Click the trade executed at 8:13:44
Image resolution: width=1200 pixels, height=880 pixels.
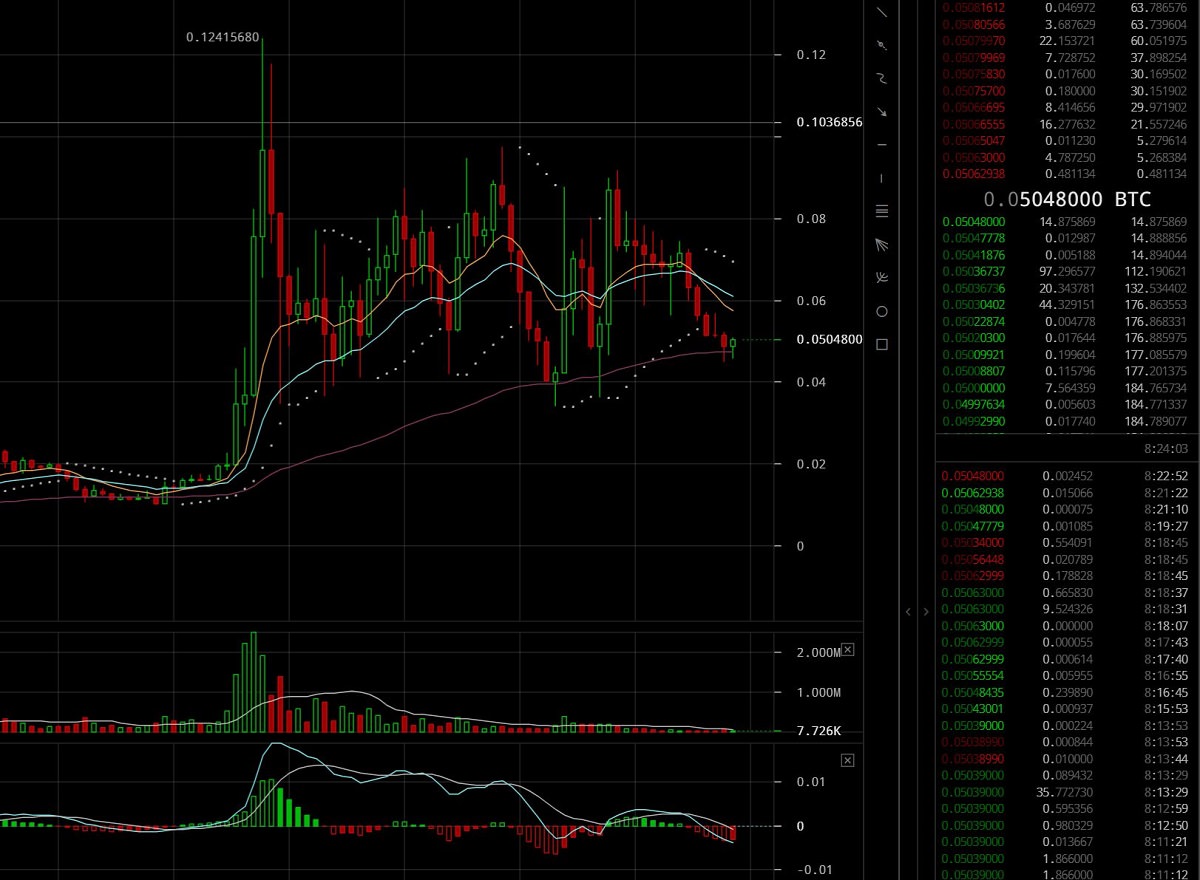(1067, 759)
